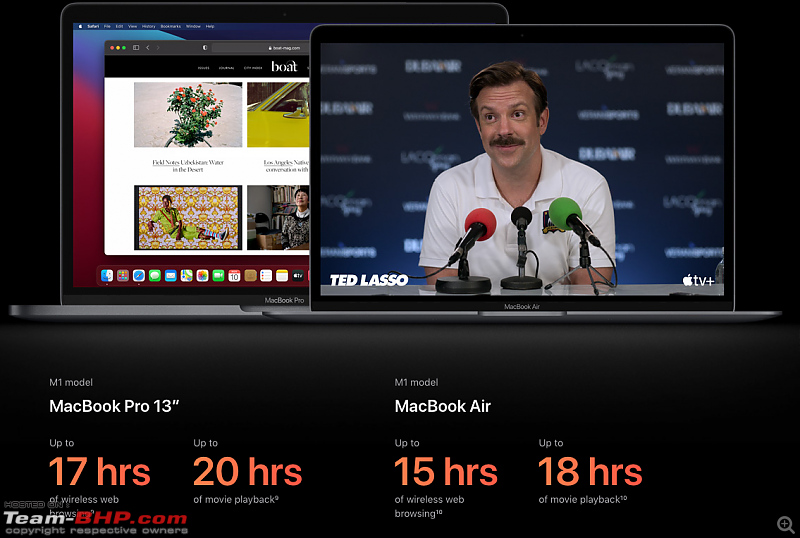Open the Help menu
Screen dimensions: 800x538
(210, 26)
